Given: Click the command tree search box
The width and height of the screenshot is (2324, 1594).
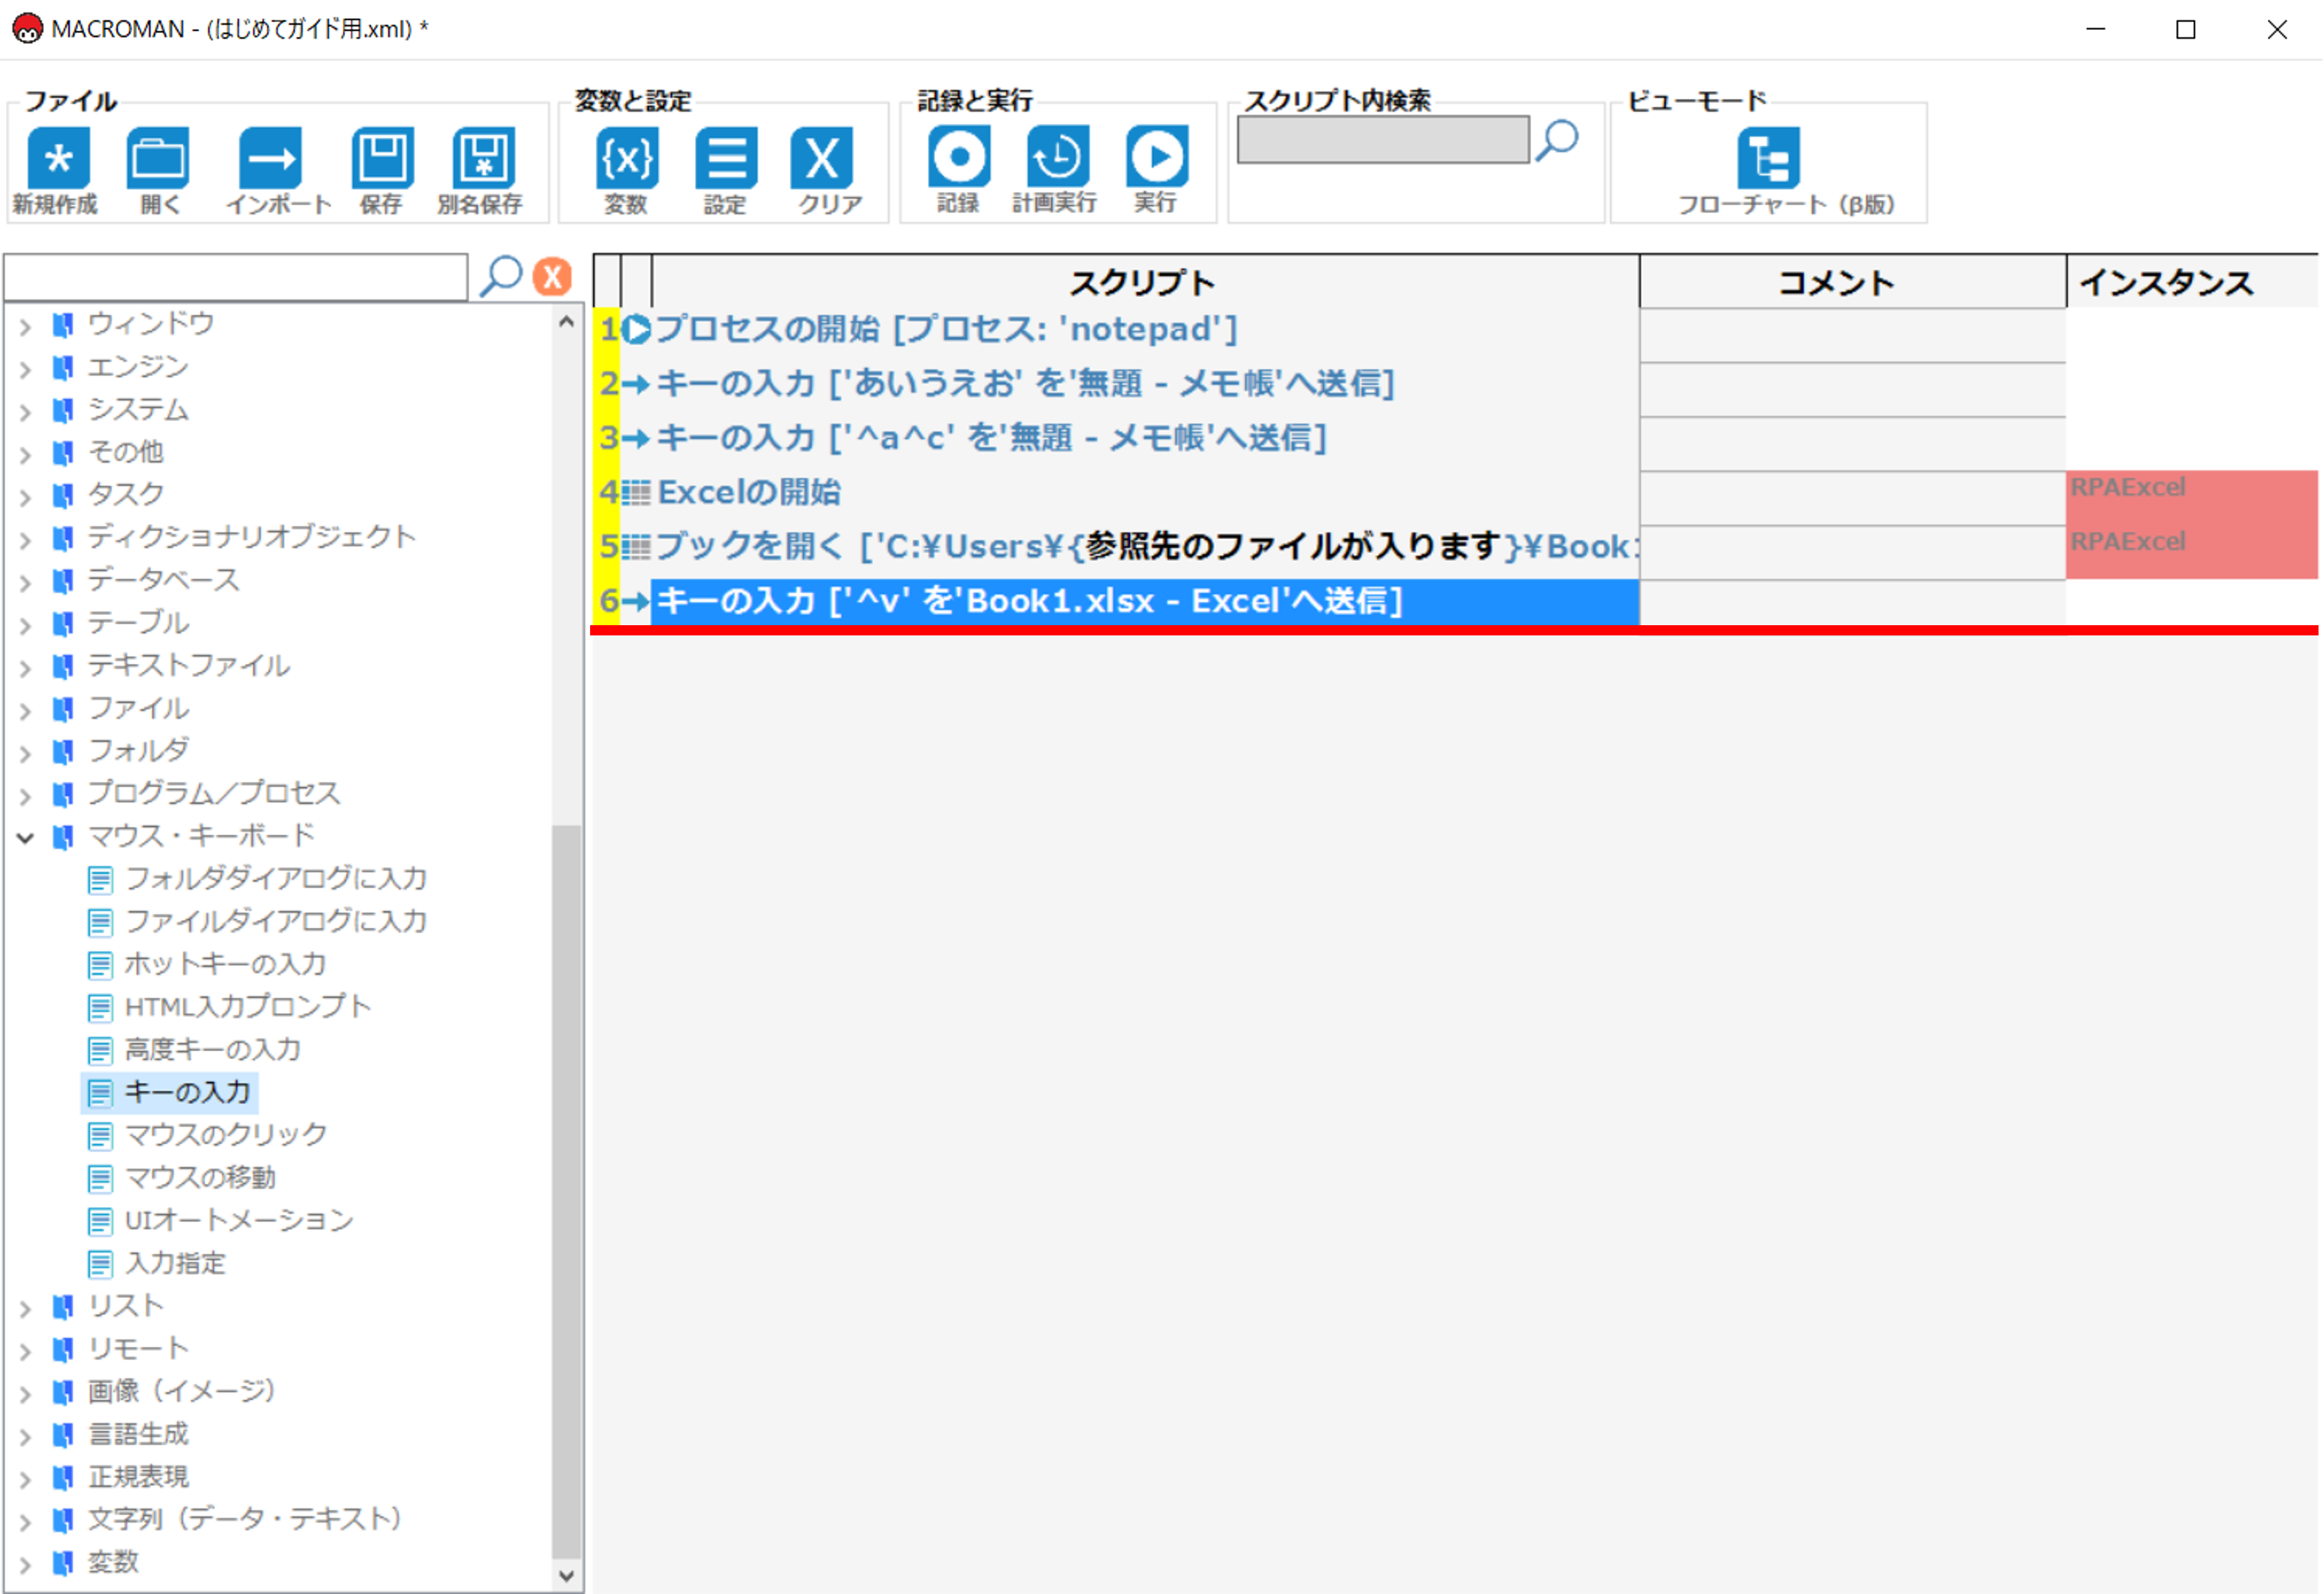Looking at the screenshot, I should (236, 277).
